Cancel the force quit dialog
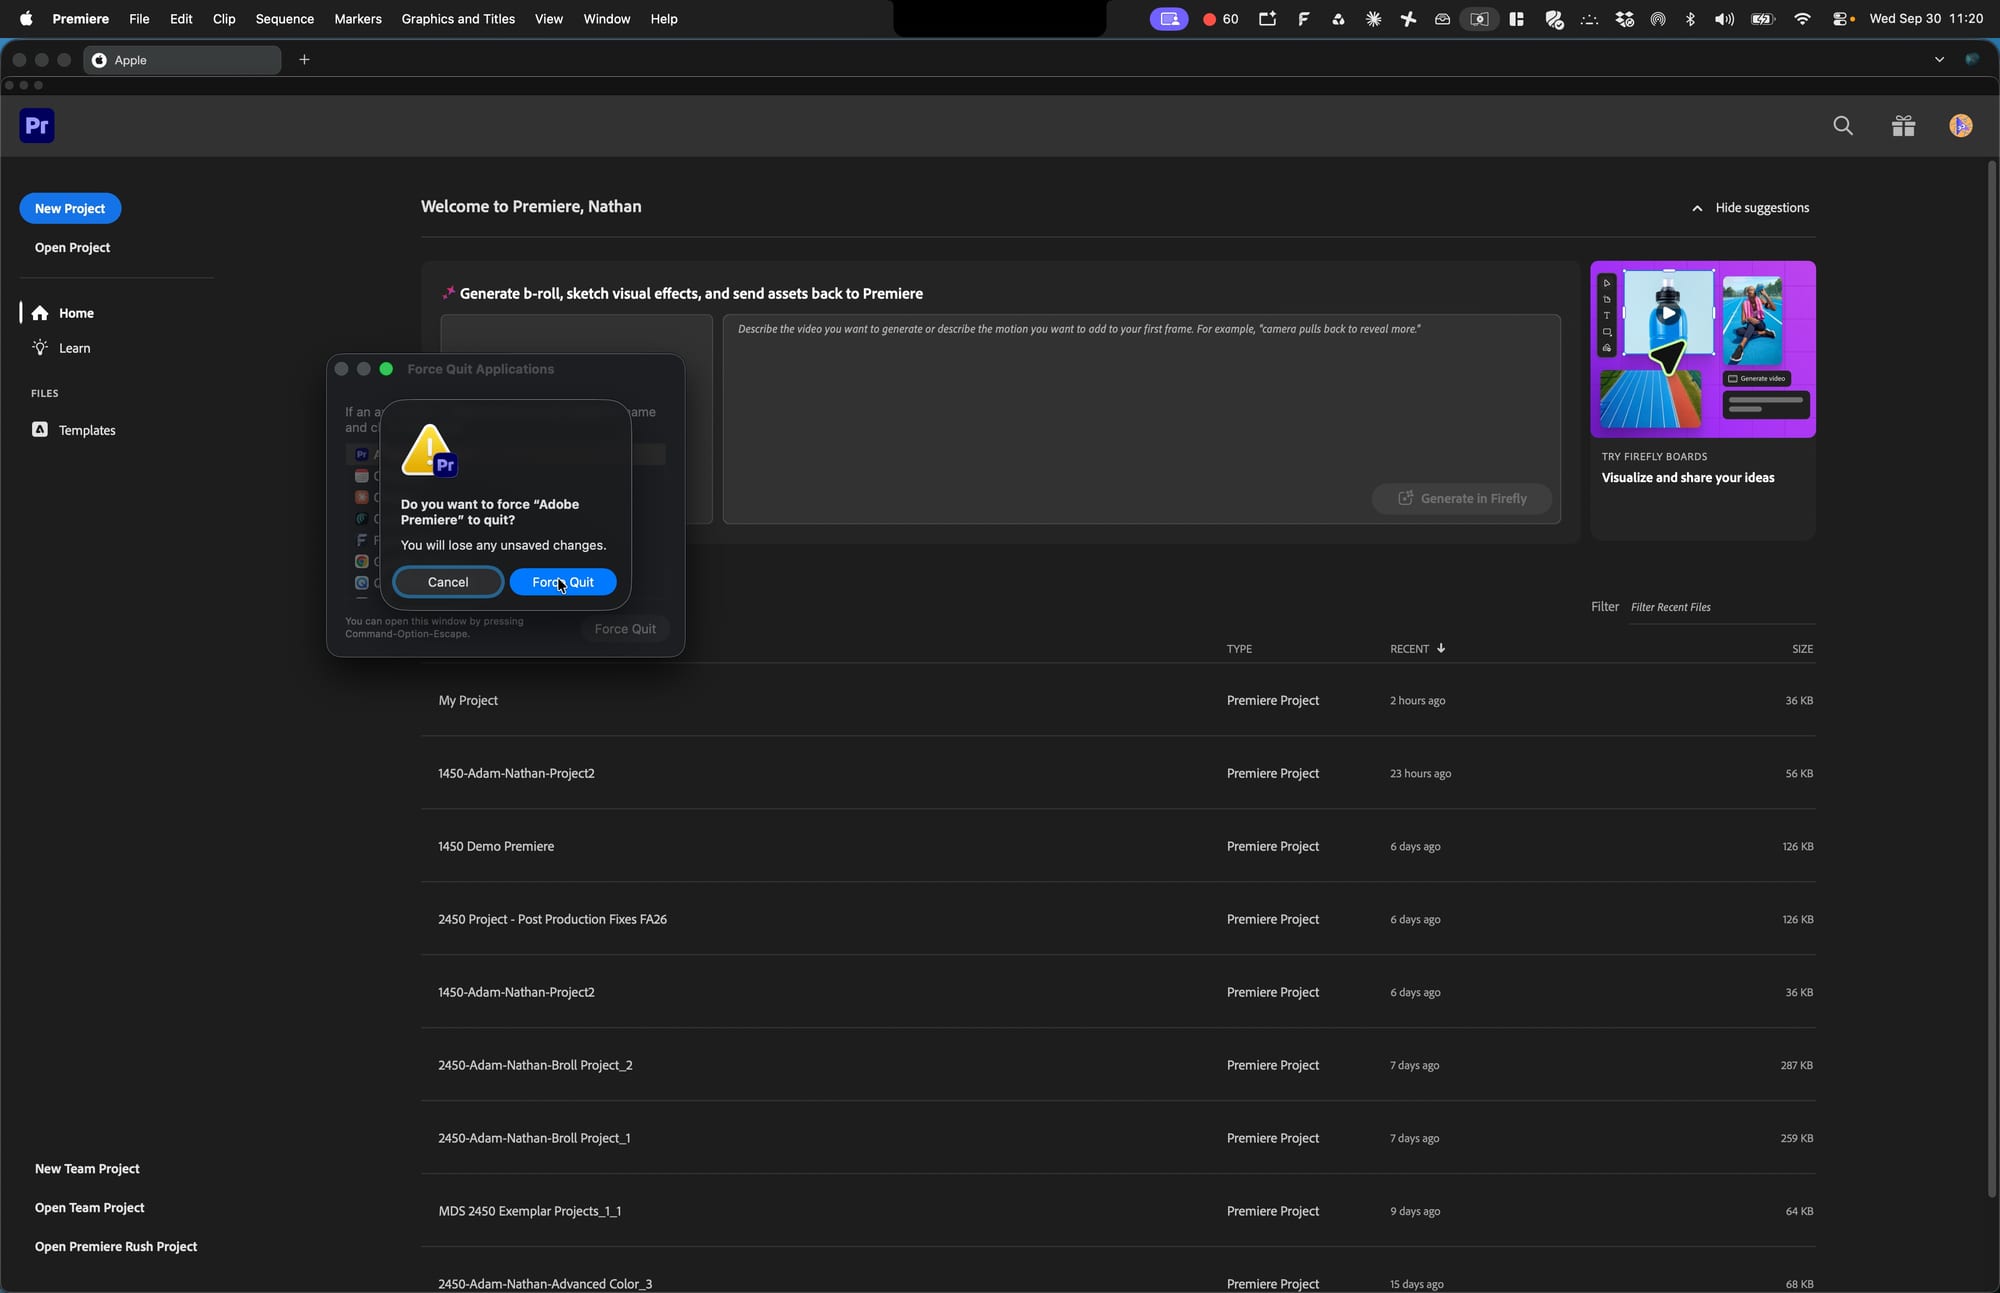 coord(448,582)
